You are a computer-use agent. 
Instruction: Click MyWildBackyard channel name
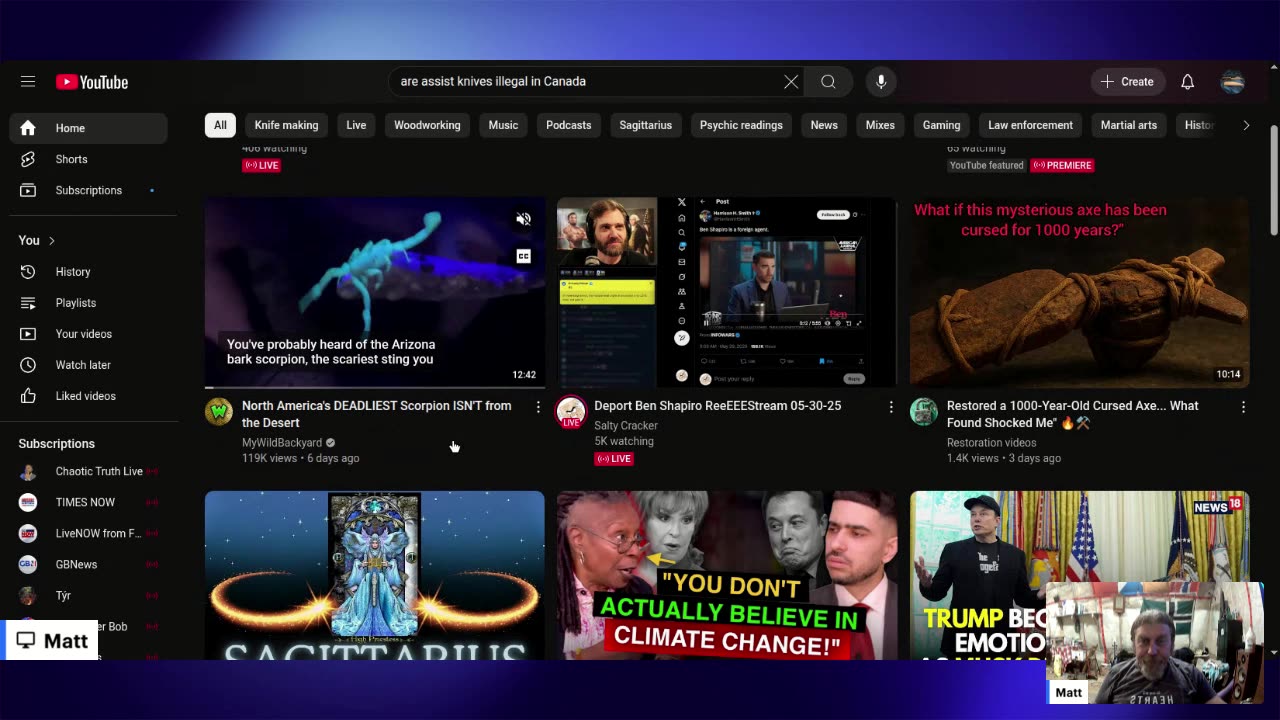(282, 442)
